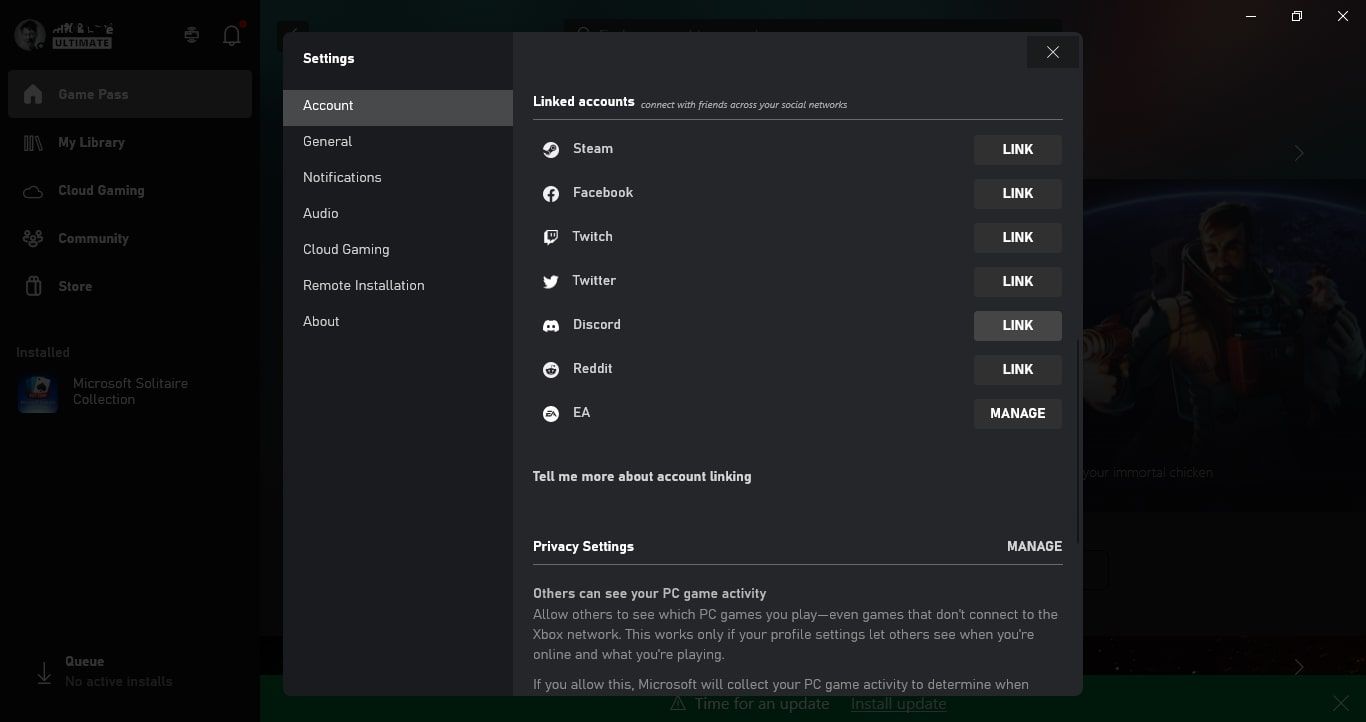
Task: Click the 'Installed' section label
Action: point(43,353)
